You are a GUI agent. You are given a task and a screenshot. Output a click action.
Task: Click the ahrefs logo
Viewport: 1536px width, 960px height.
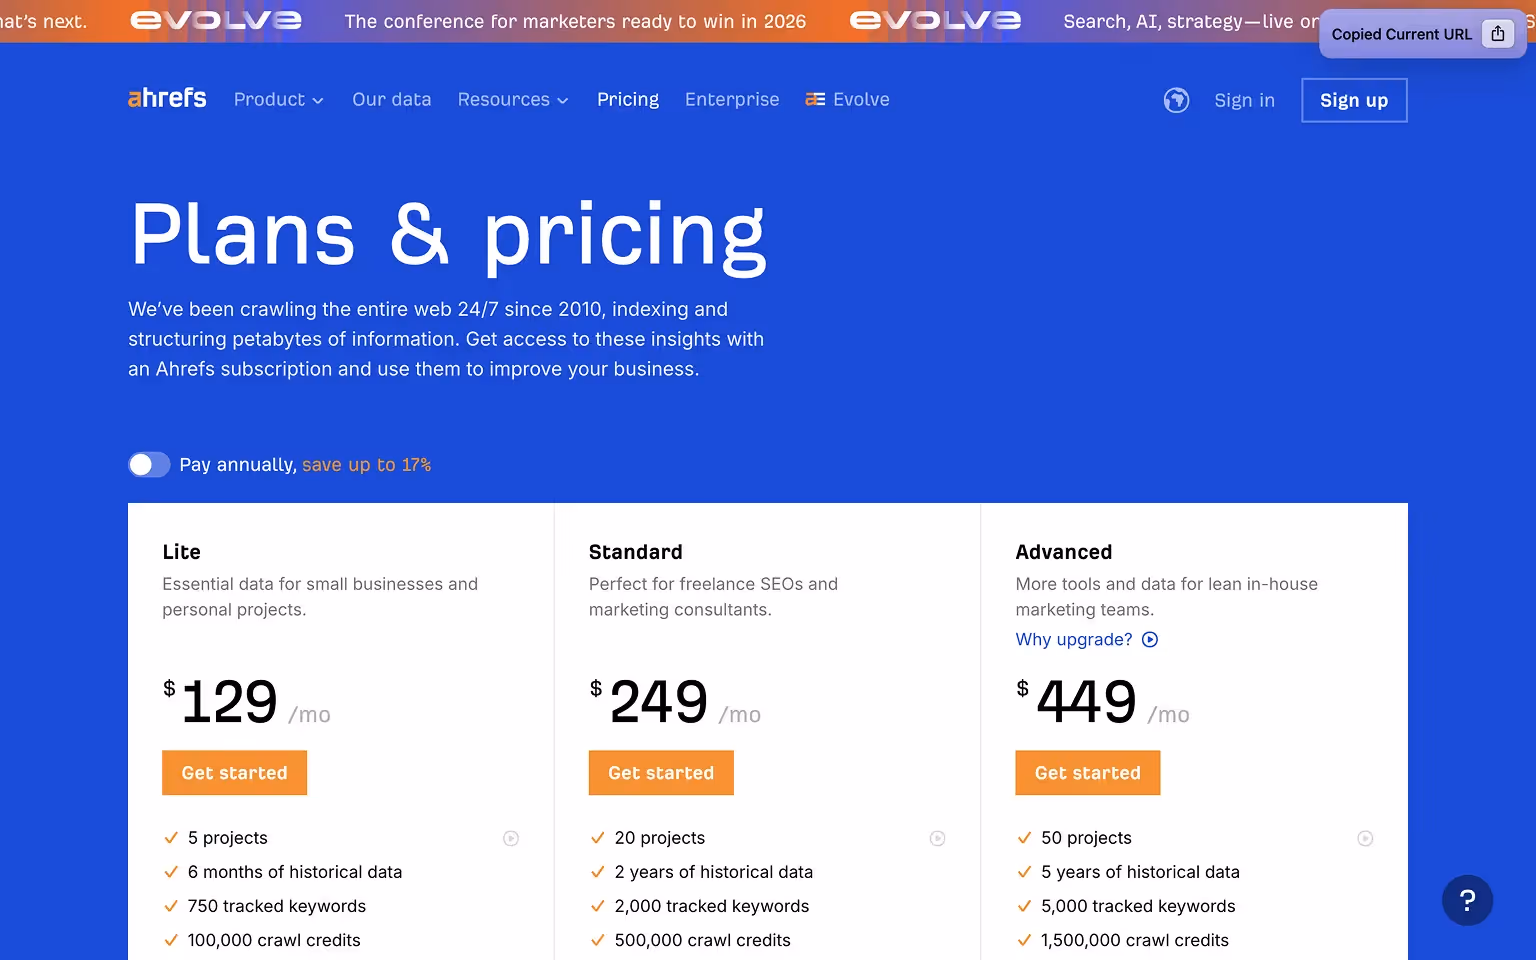[166, 98]
